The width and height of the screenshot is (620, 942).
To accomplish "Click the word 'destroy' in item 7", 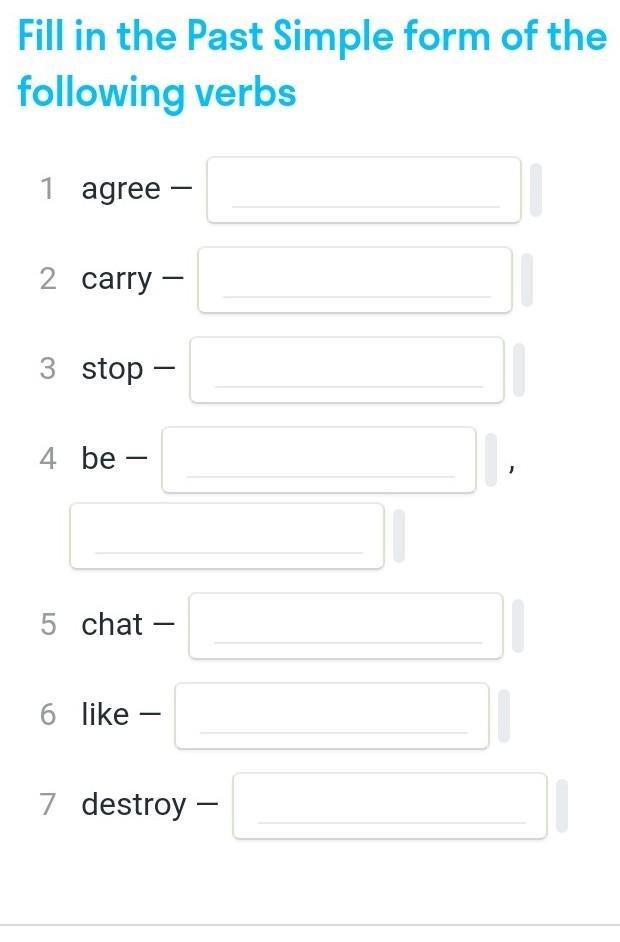I will click(x=134, y=804).
